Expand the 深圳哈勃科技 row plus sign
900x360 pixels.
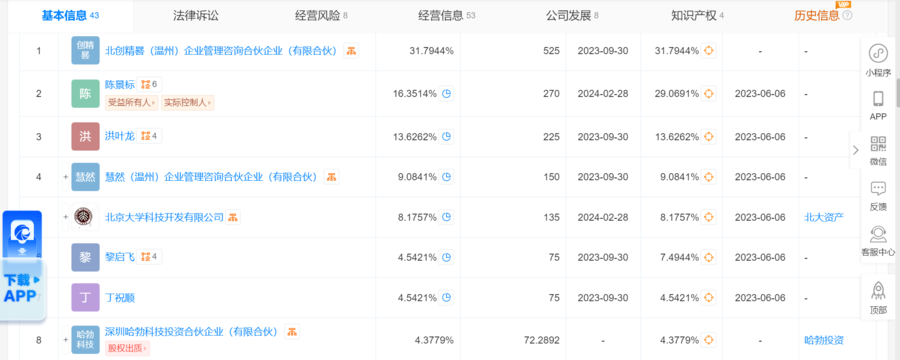pos(65,340)
